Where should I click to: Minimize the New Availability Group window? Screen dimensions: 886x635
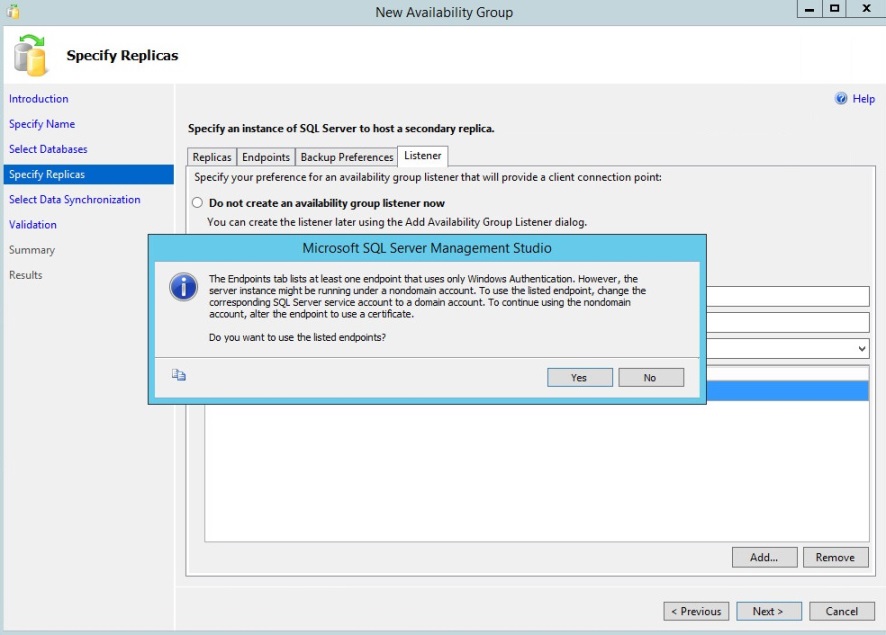coord(809,9)
